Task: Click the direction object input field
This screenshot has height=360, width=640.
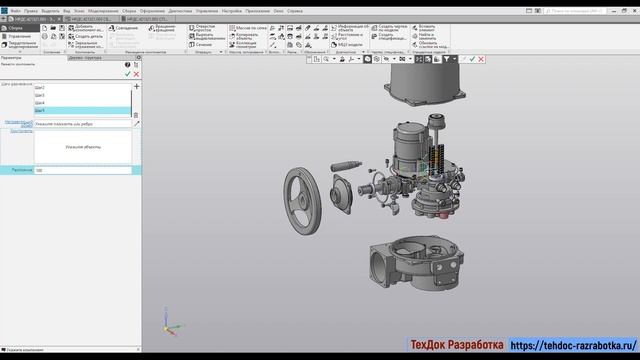Action: [x=83, y=124]
